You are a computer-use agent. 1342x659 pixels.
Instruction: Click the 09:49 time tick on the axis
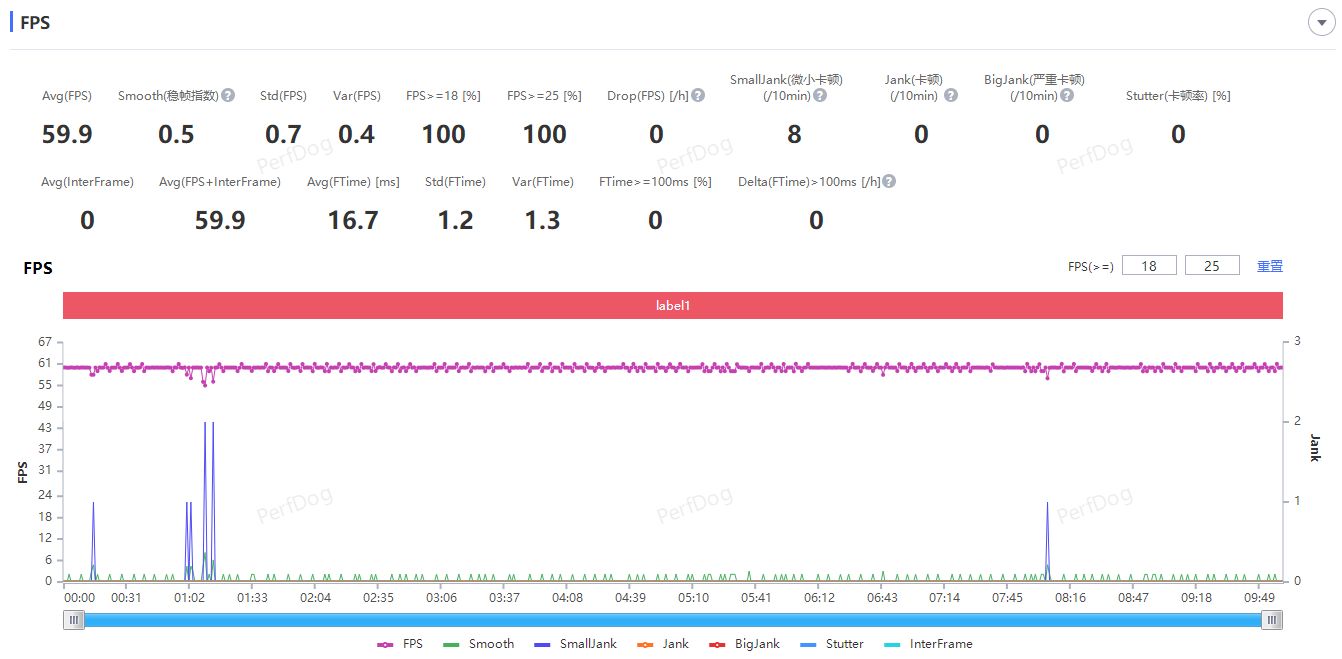pos(1259,598)
